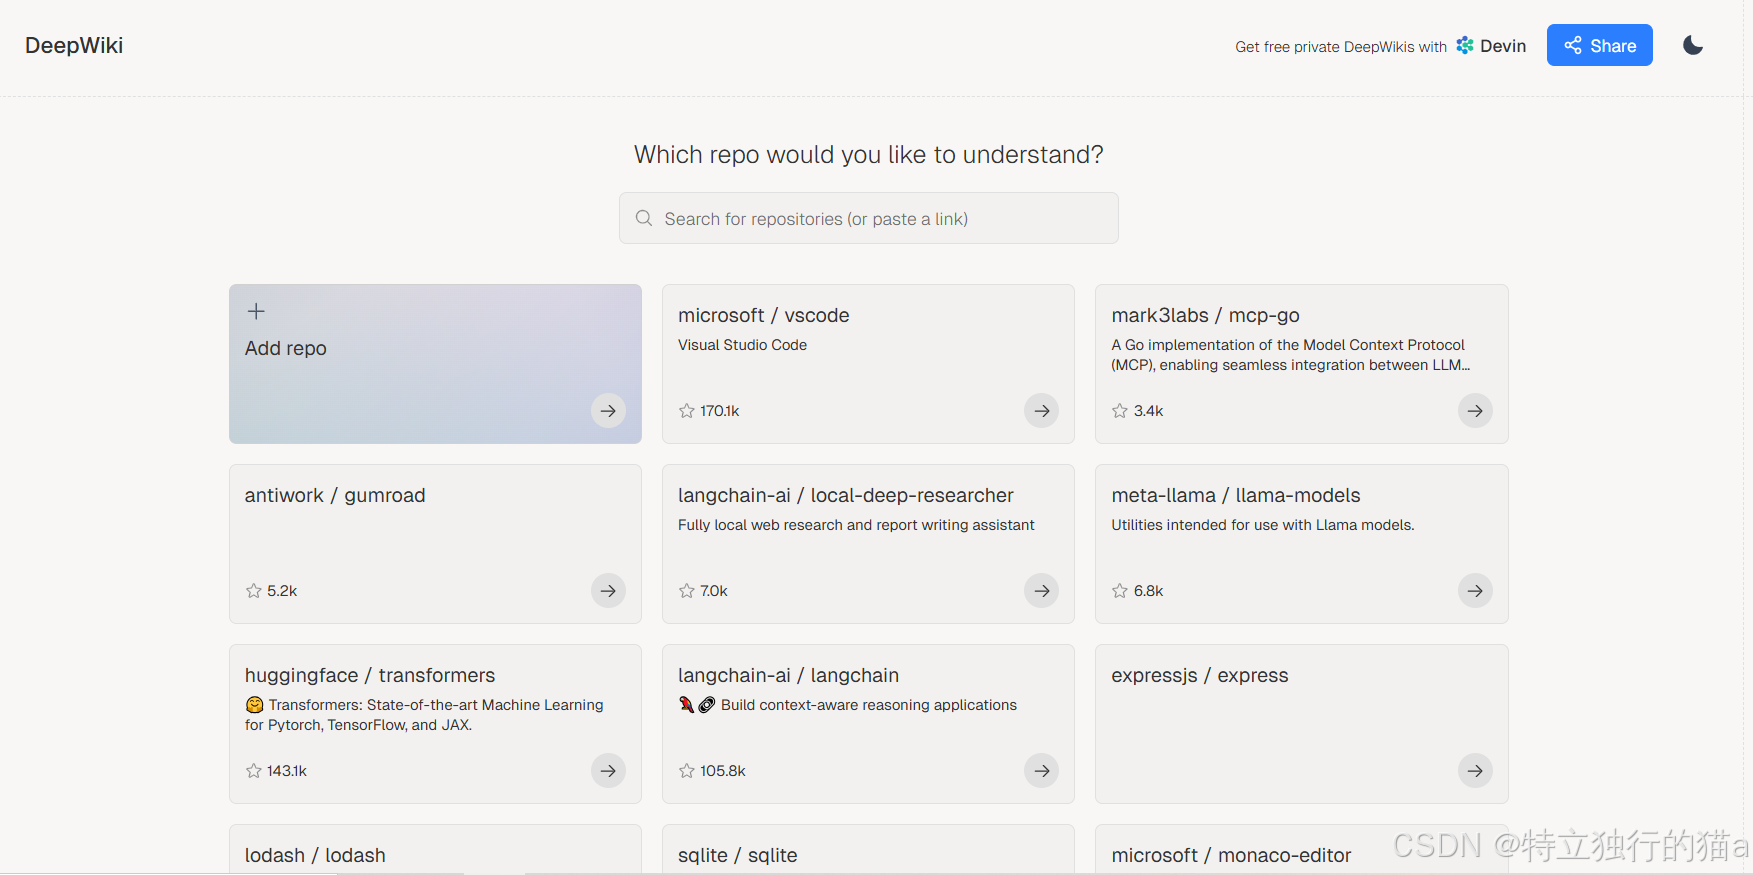This screenshot has height=875, width=1753.
Task: Click the blue Share button
Action: coord(1599,45)
